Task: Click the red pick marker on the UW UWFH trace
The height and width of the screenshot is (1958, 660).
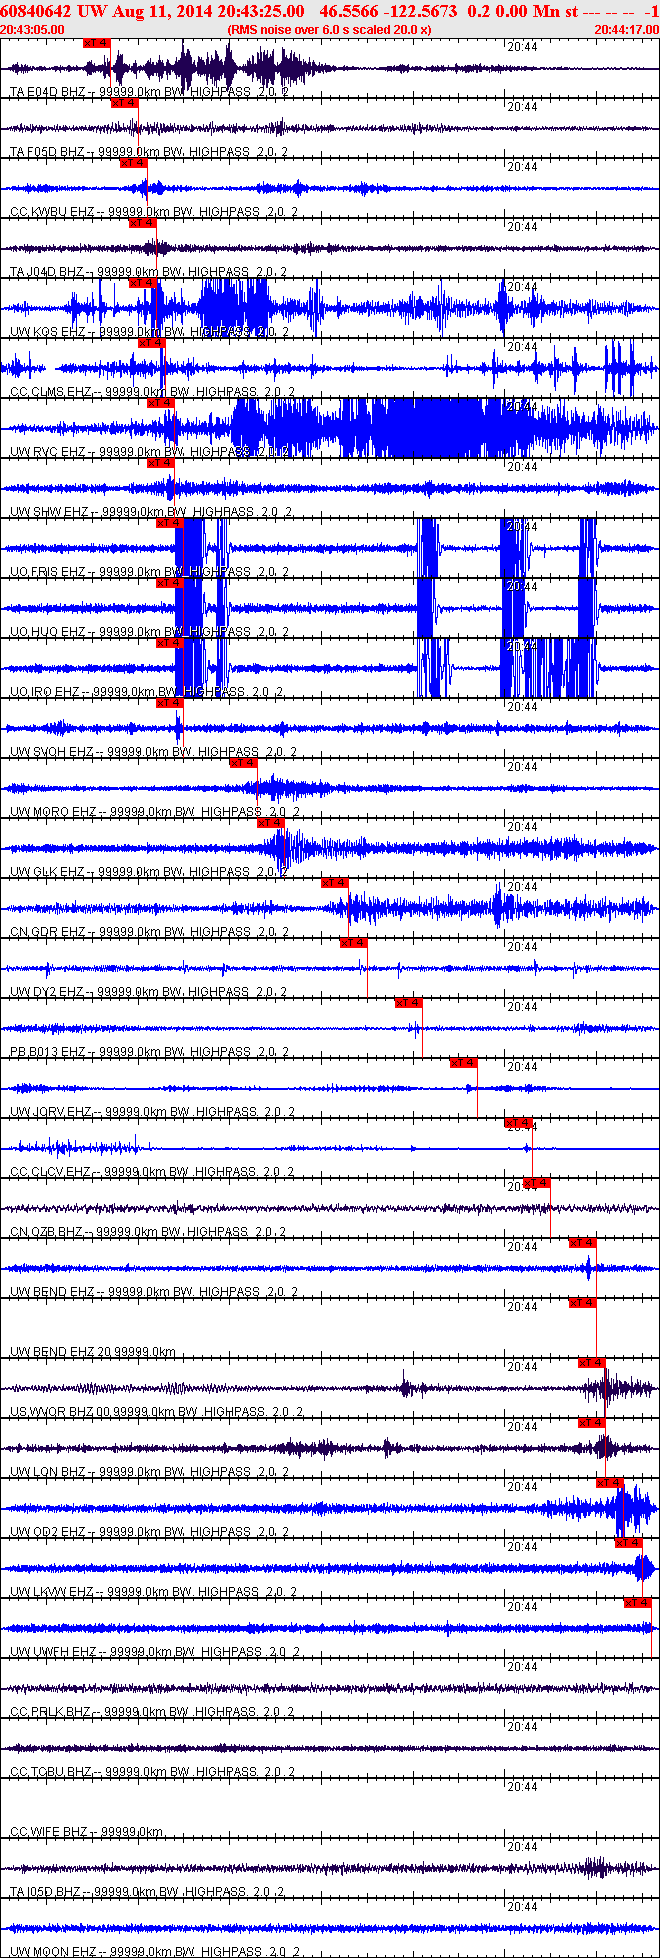Action: 637,1603
